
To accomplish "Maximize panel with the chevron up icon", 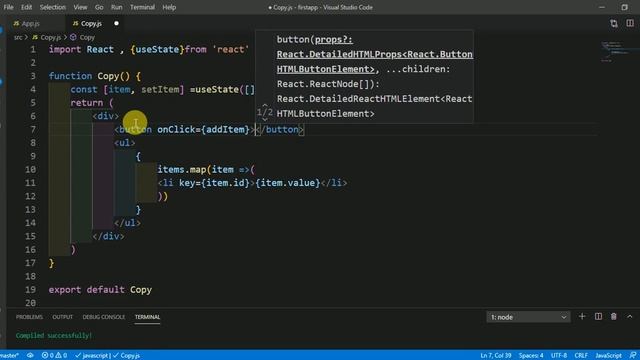I will (x=629, y=317).
